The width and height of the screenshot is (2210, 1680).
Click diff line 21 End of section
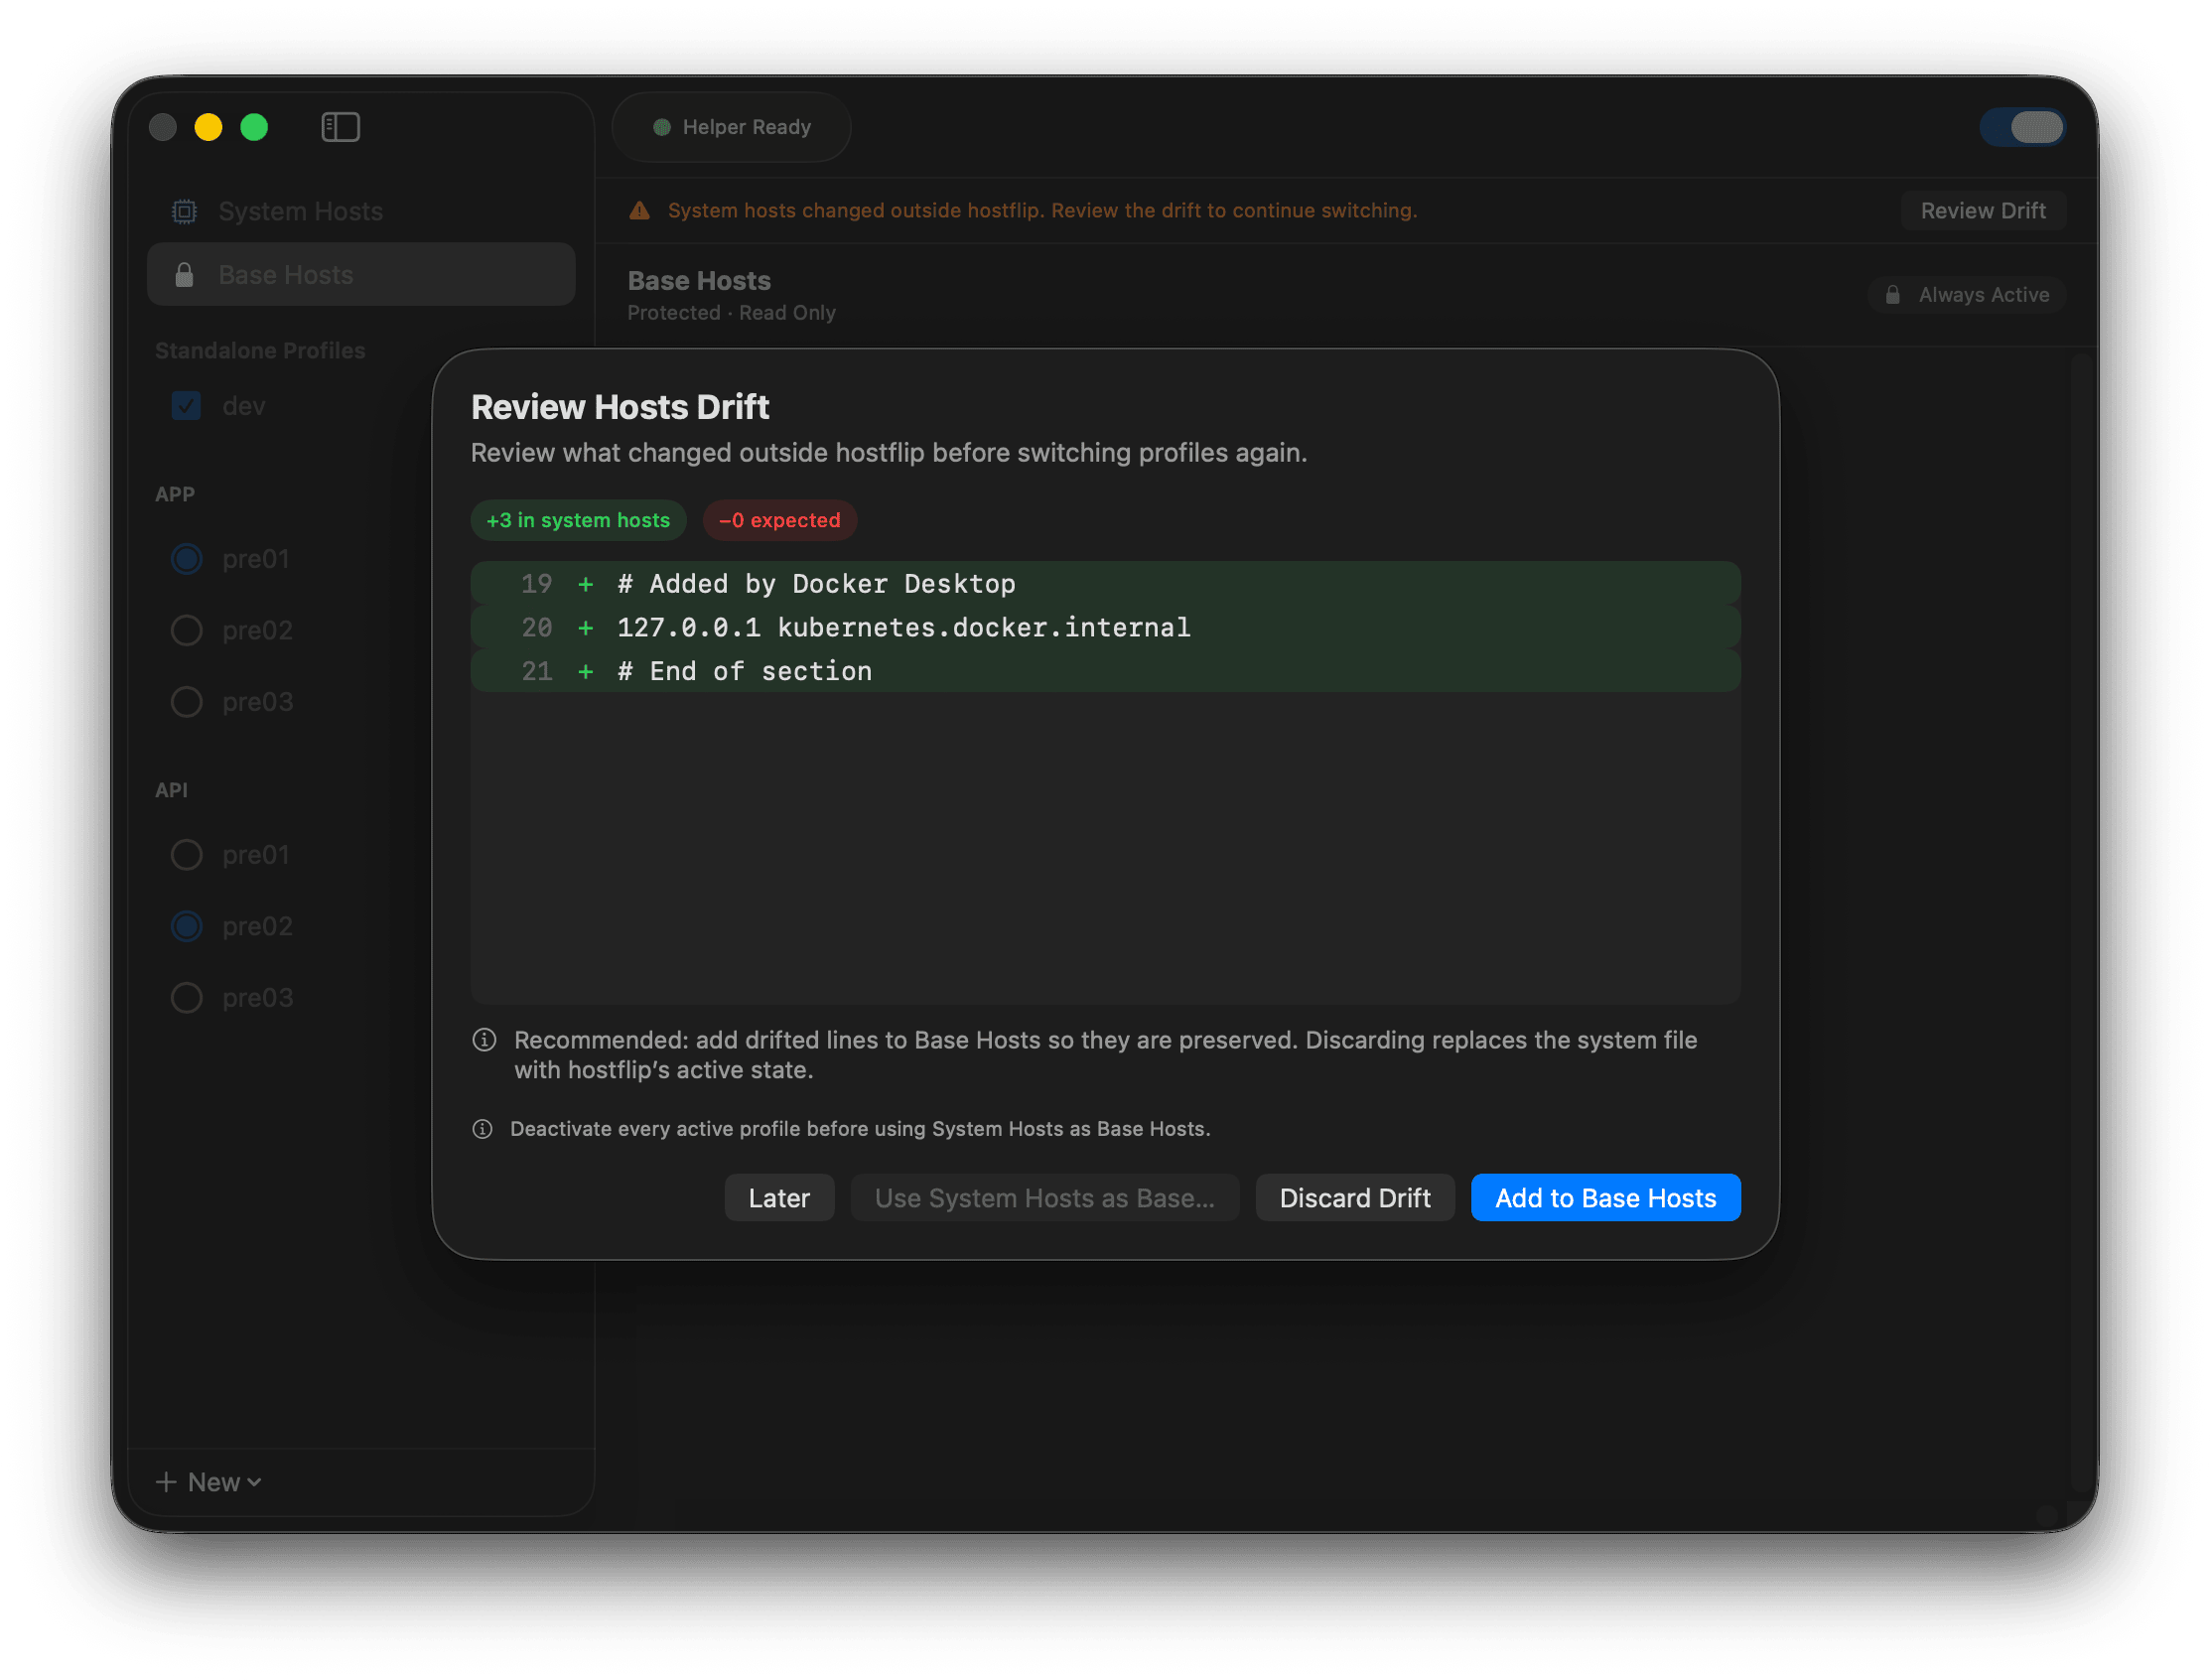[x=1105, y=672]
